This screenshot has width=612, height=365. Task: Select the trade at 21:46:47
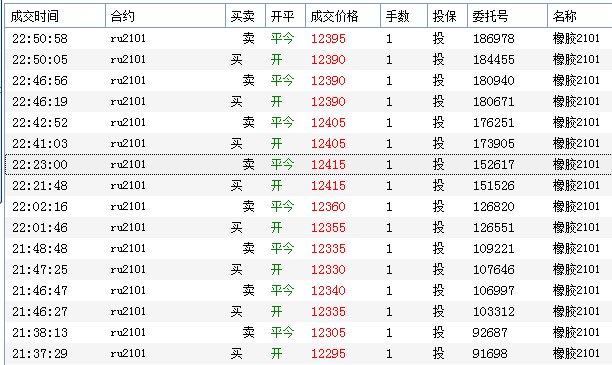tap(308, 291)
